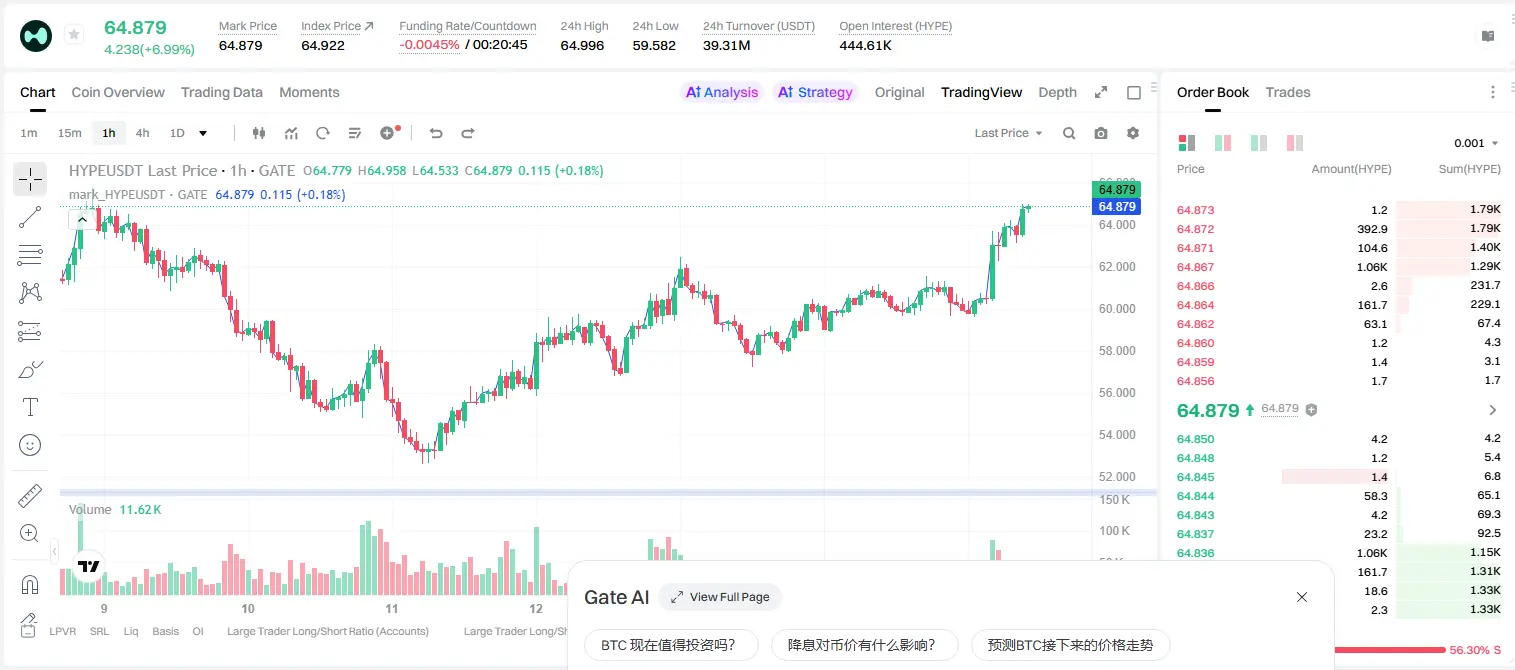Open the AI Strategy button
This screenshot has width=1515, height=670.
coord(816,92)
